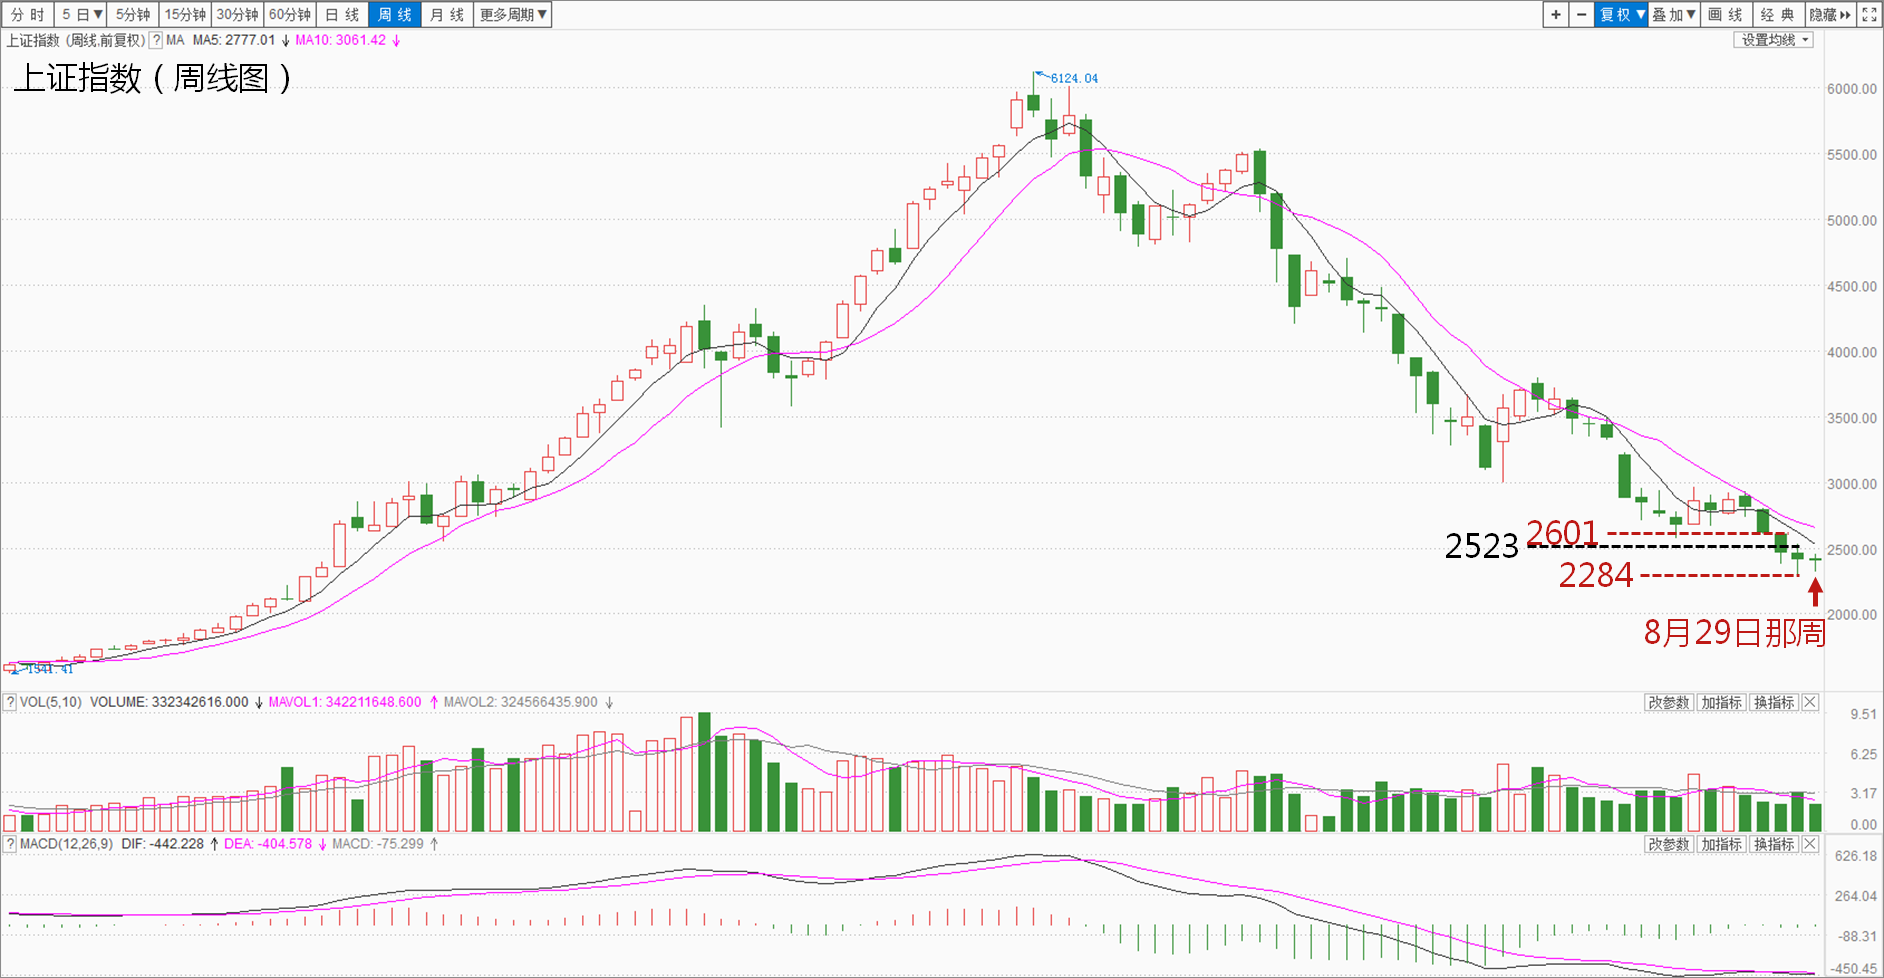The image size is (1884, 978).
Task: Expand the 更多周期 period dropdown
Action: (x=513, y=15)
